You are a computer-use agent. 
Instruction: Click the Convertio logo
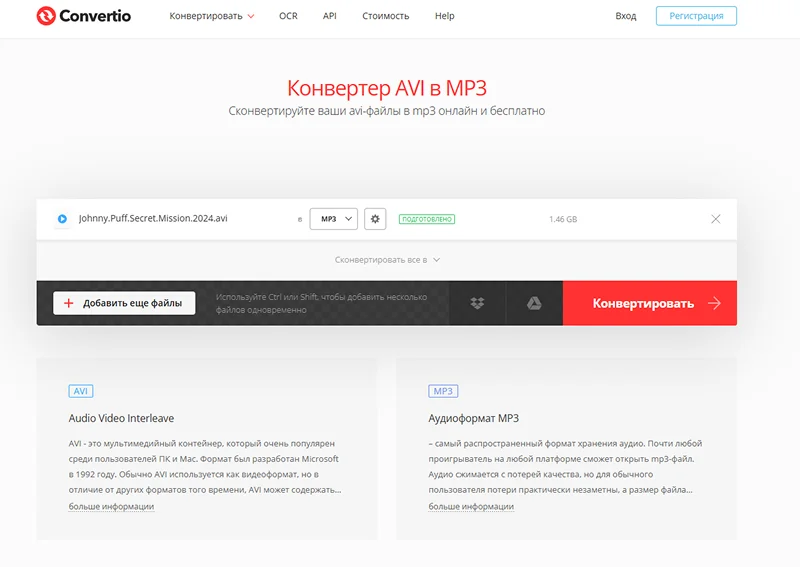tap(84, 16)
